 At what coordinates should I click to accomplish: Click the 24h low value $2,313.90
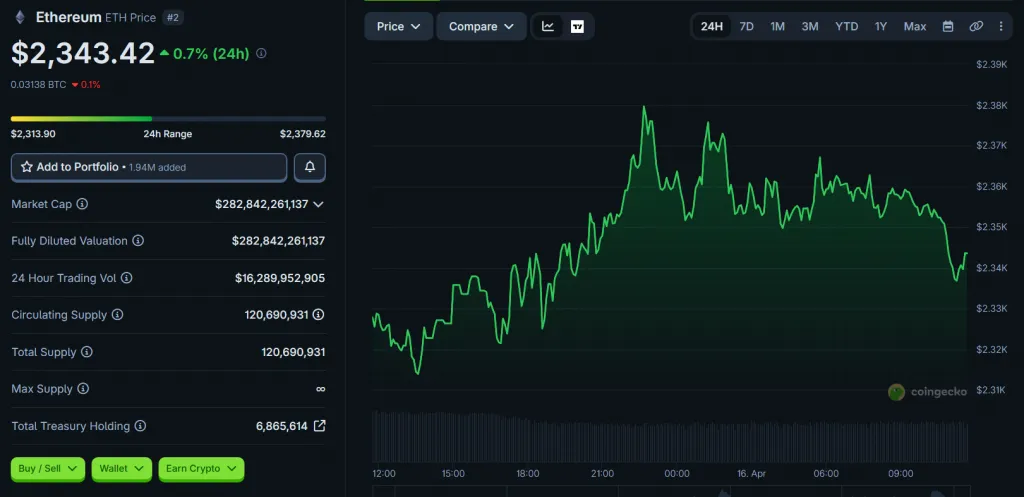[33, 134]
